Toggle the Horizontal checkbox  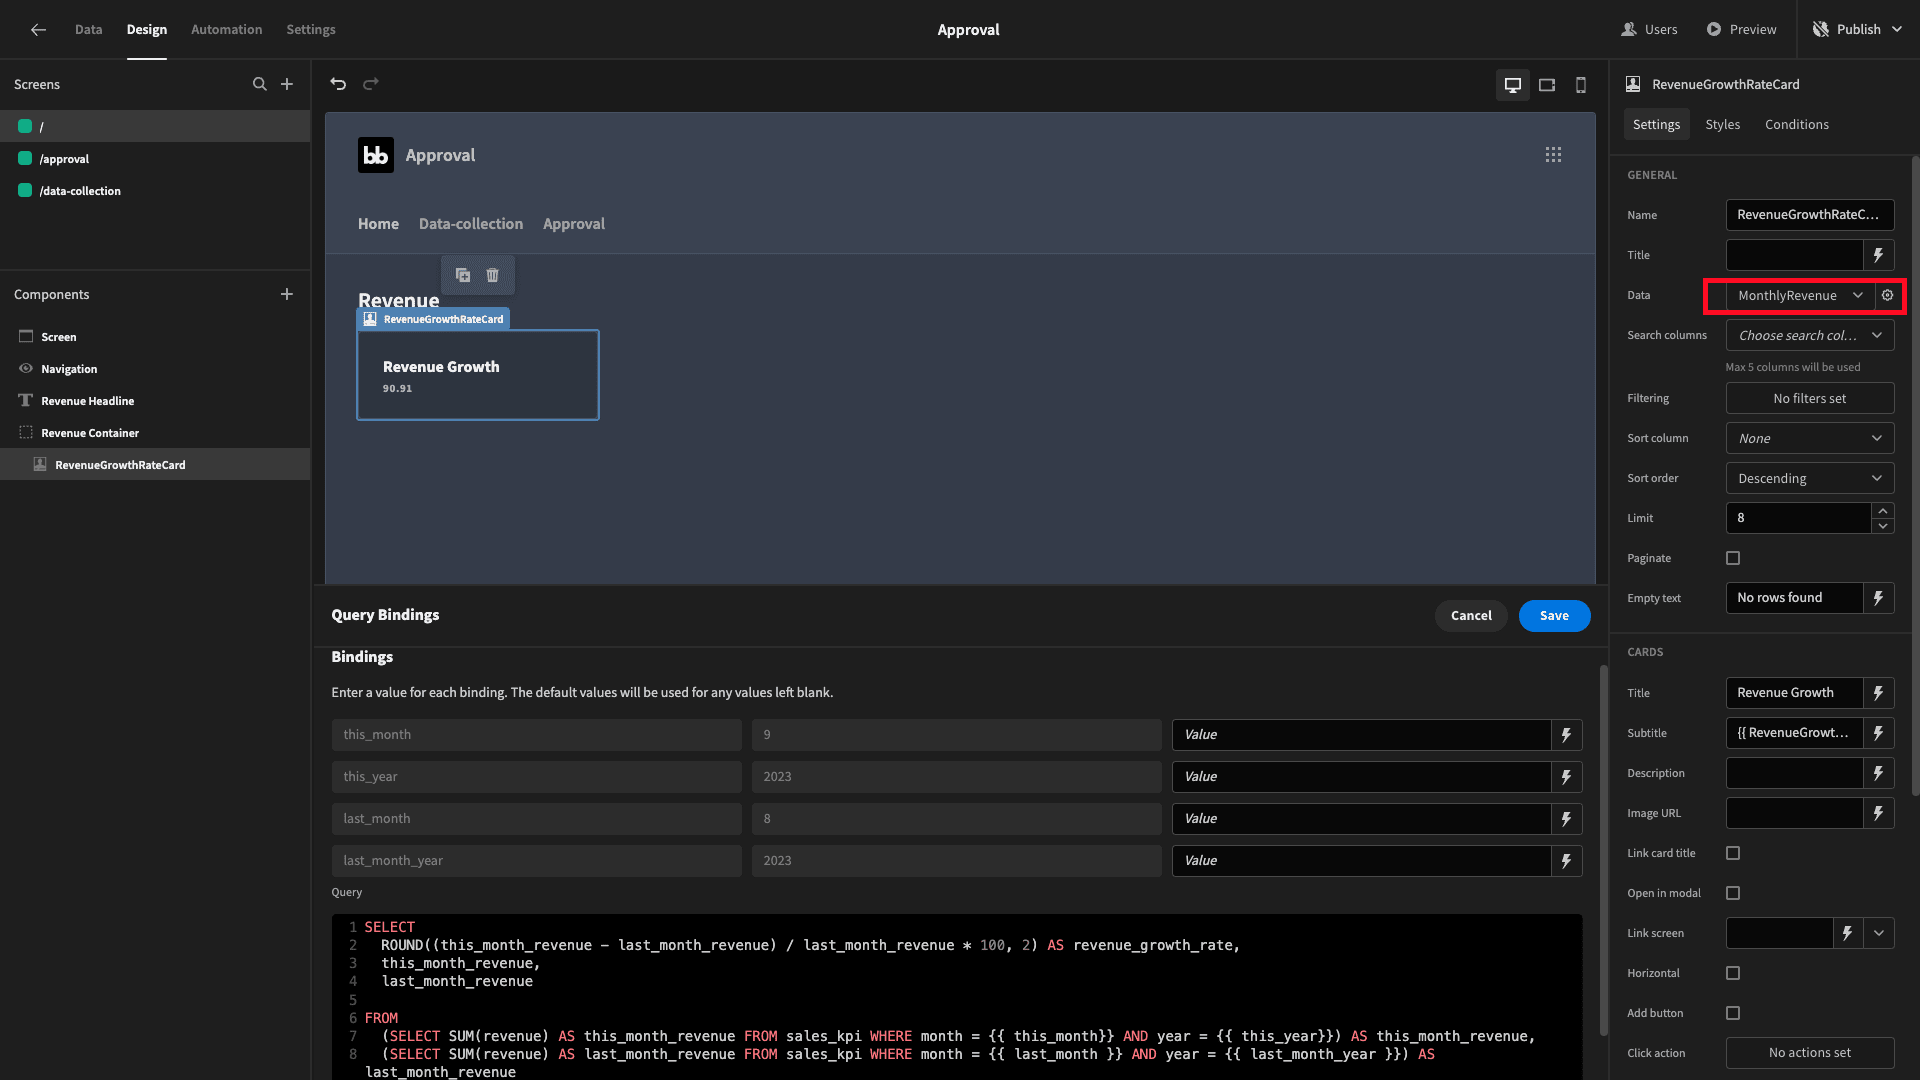1733,973
